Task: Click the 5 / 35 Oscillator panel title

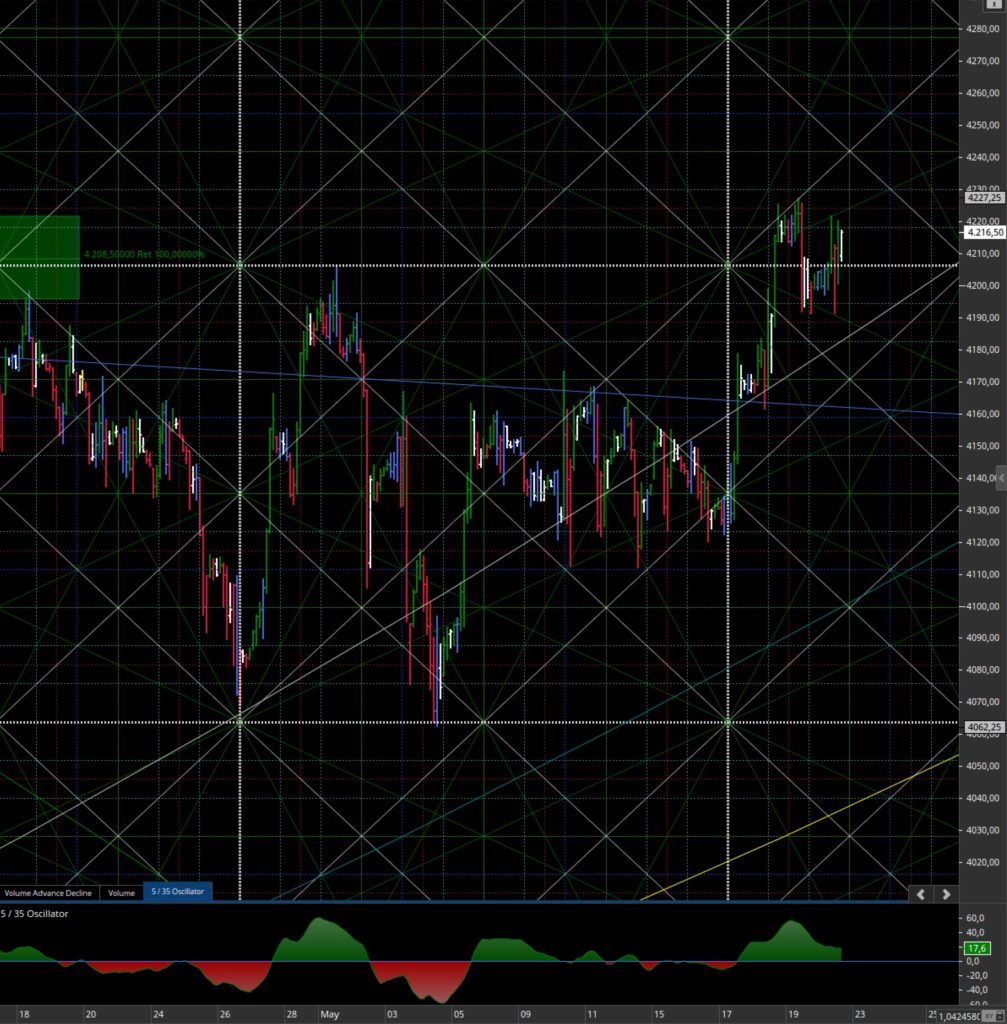Action: point(35,914)
